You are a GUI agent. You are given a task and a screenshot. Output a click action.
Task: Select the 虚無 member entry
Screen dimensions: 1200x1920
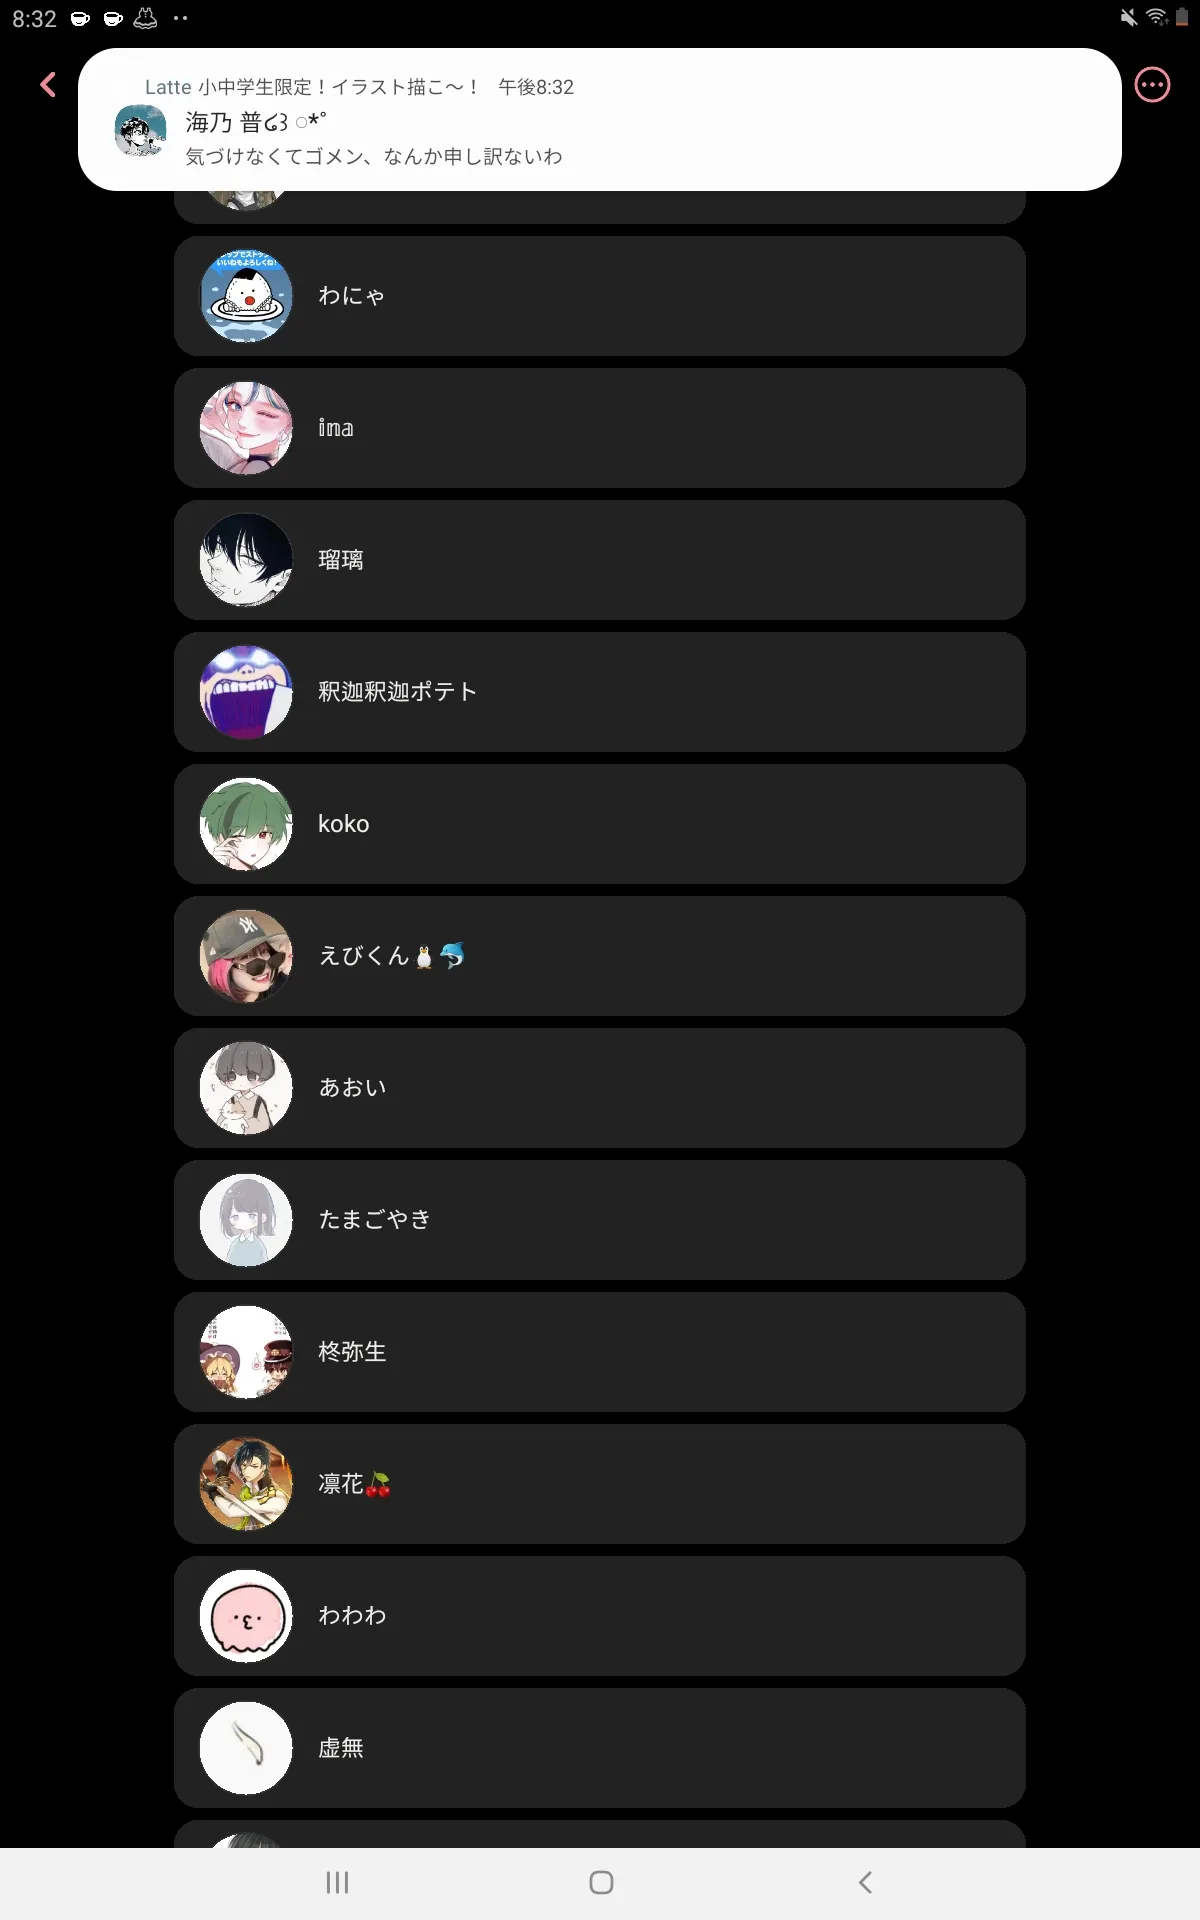[x=600, y=1748]
